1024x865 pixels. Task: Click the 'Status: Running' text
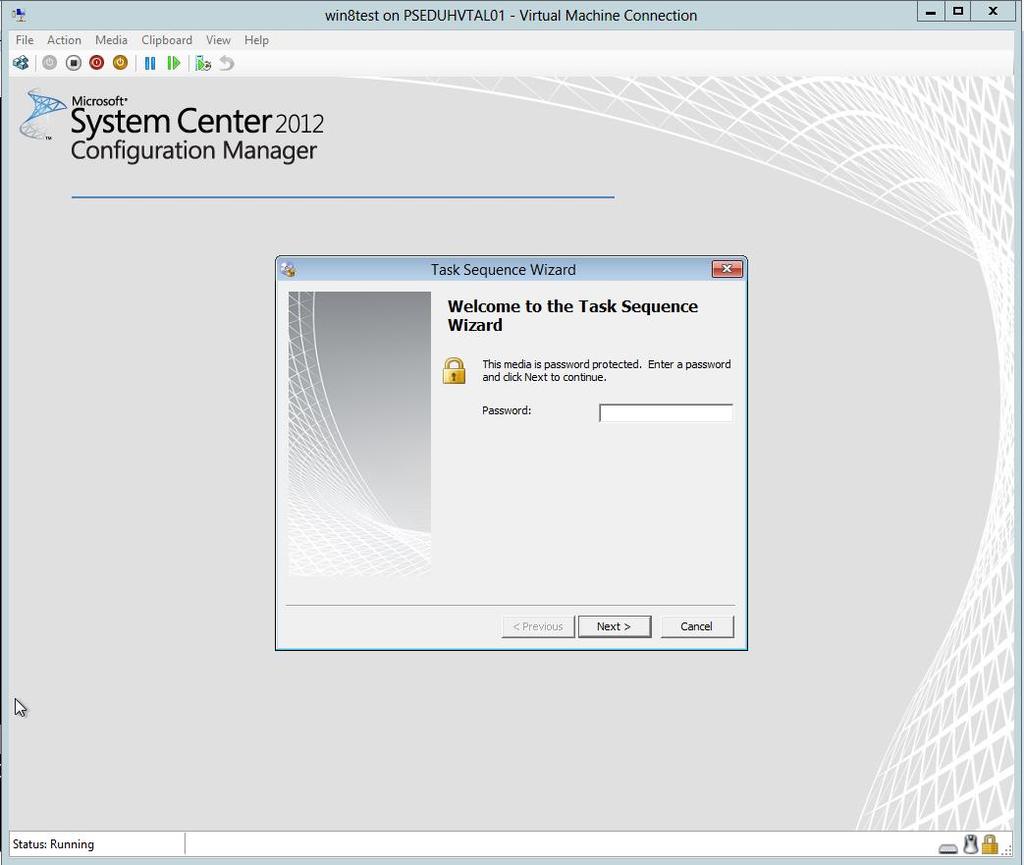[54, 844]
